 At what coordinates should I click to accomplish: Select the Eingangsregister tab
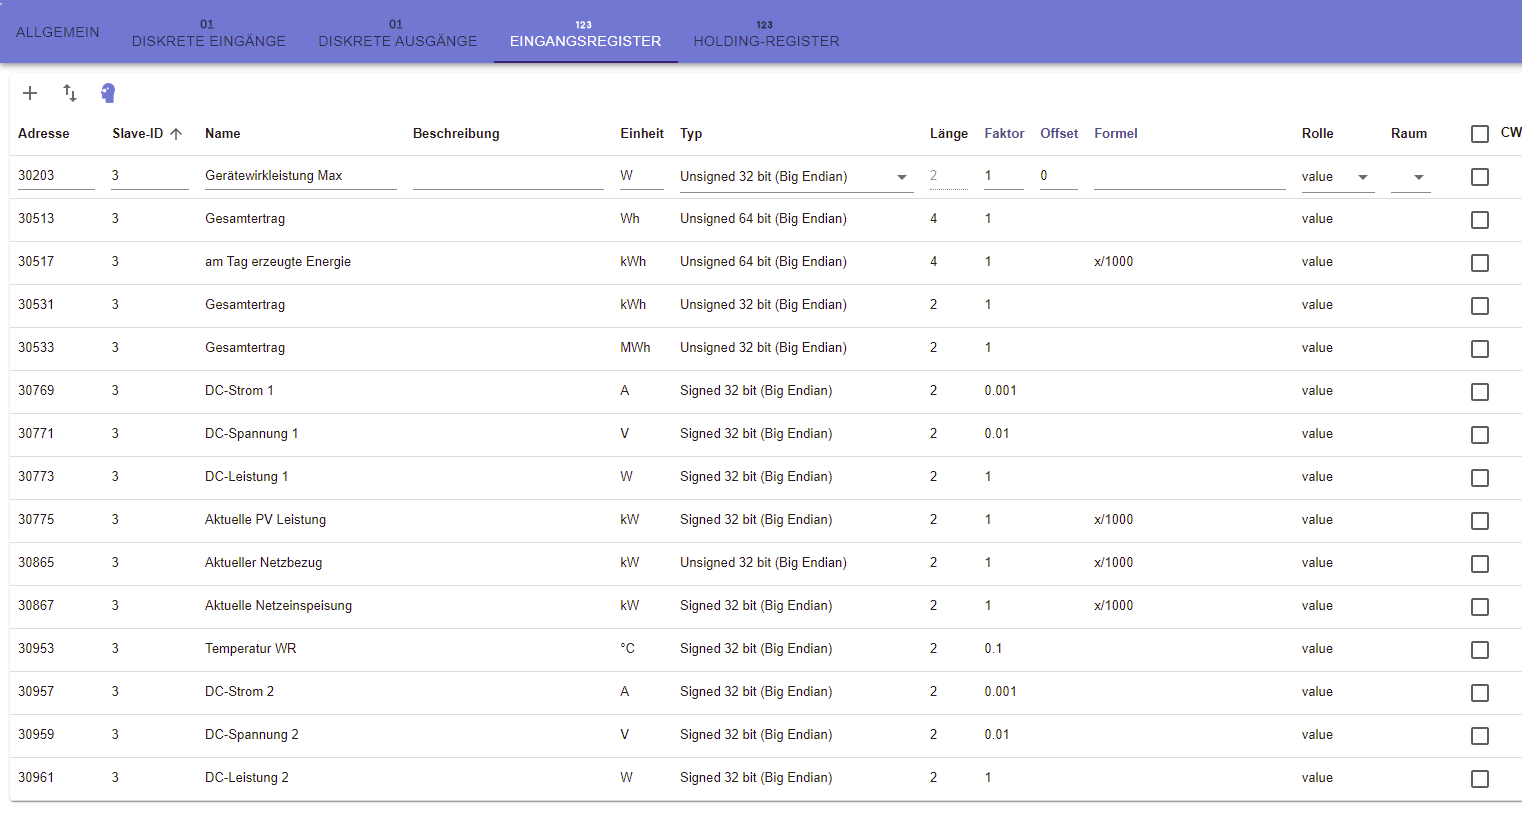[x=586, y=32]
